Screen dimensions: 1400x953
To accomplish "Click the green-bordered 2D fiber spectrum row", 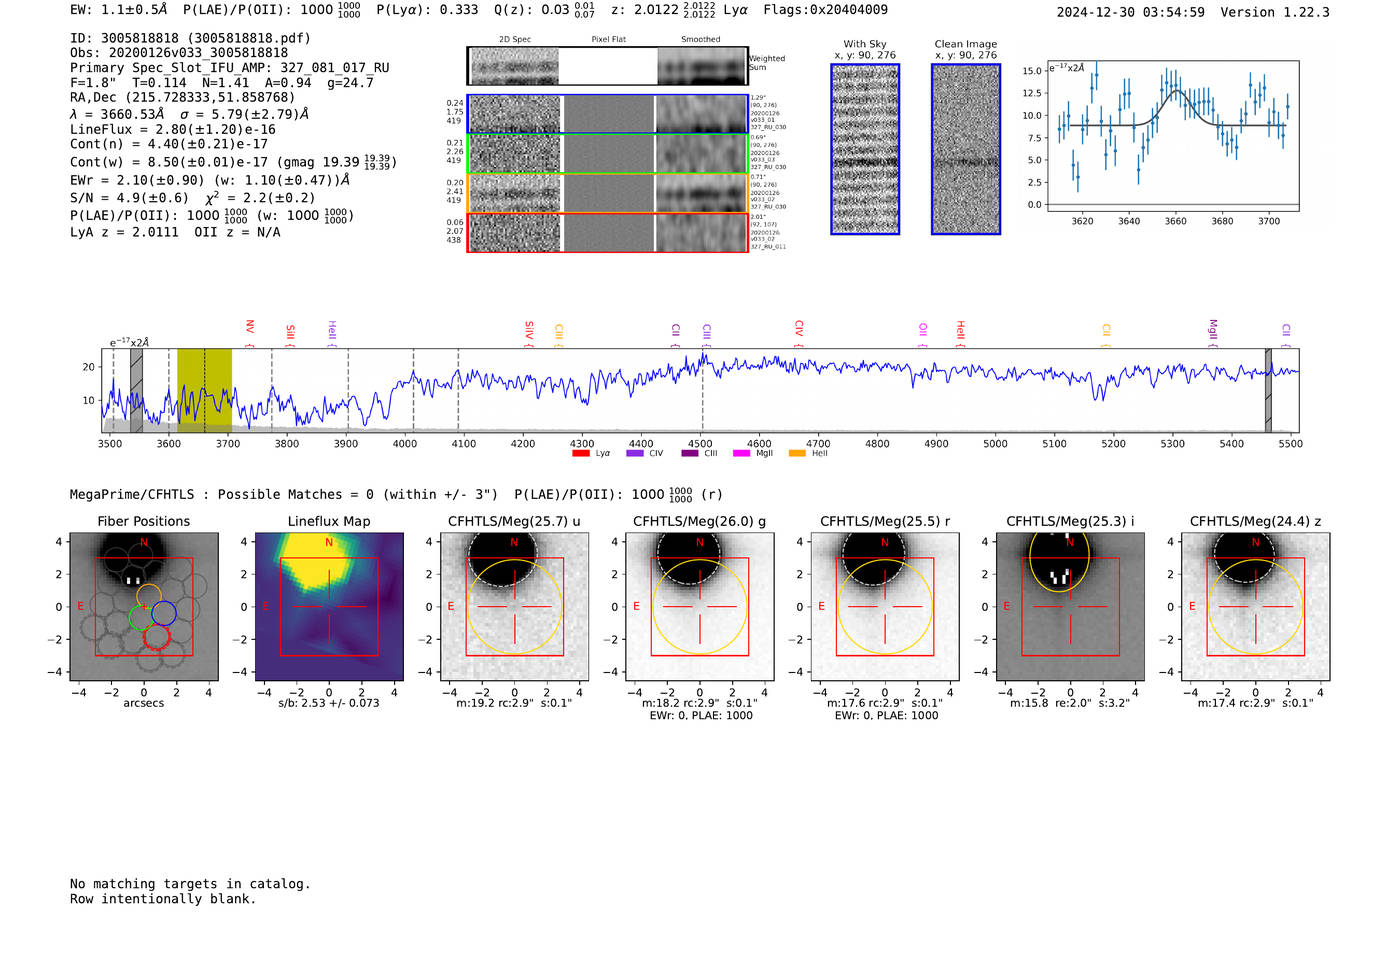I will [x=608, y=154].
